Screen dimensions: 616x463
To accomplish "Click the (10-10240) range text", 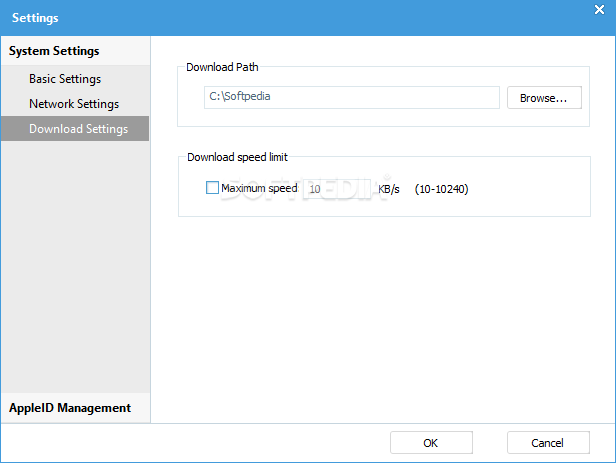I will pyautogui.click(x=442, y=189).
